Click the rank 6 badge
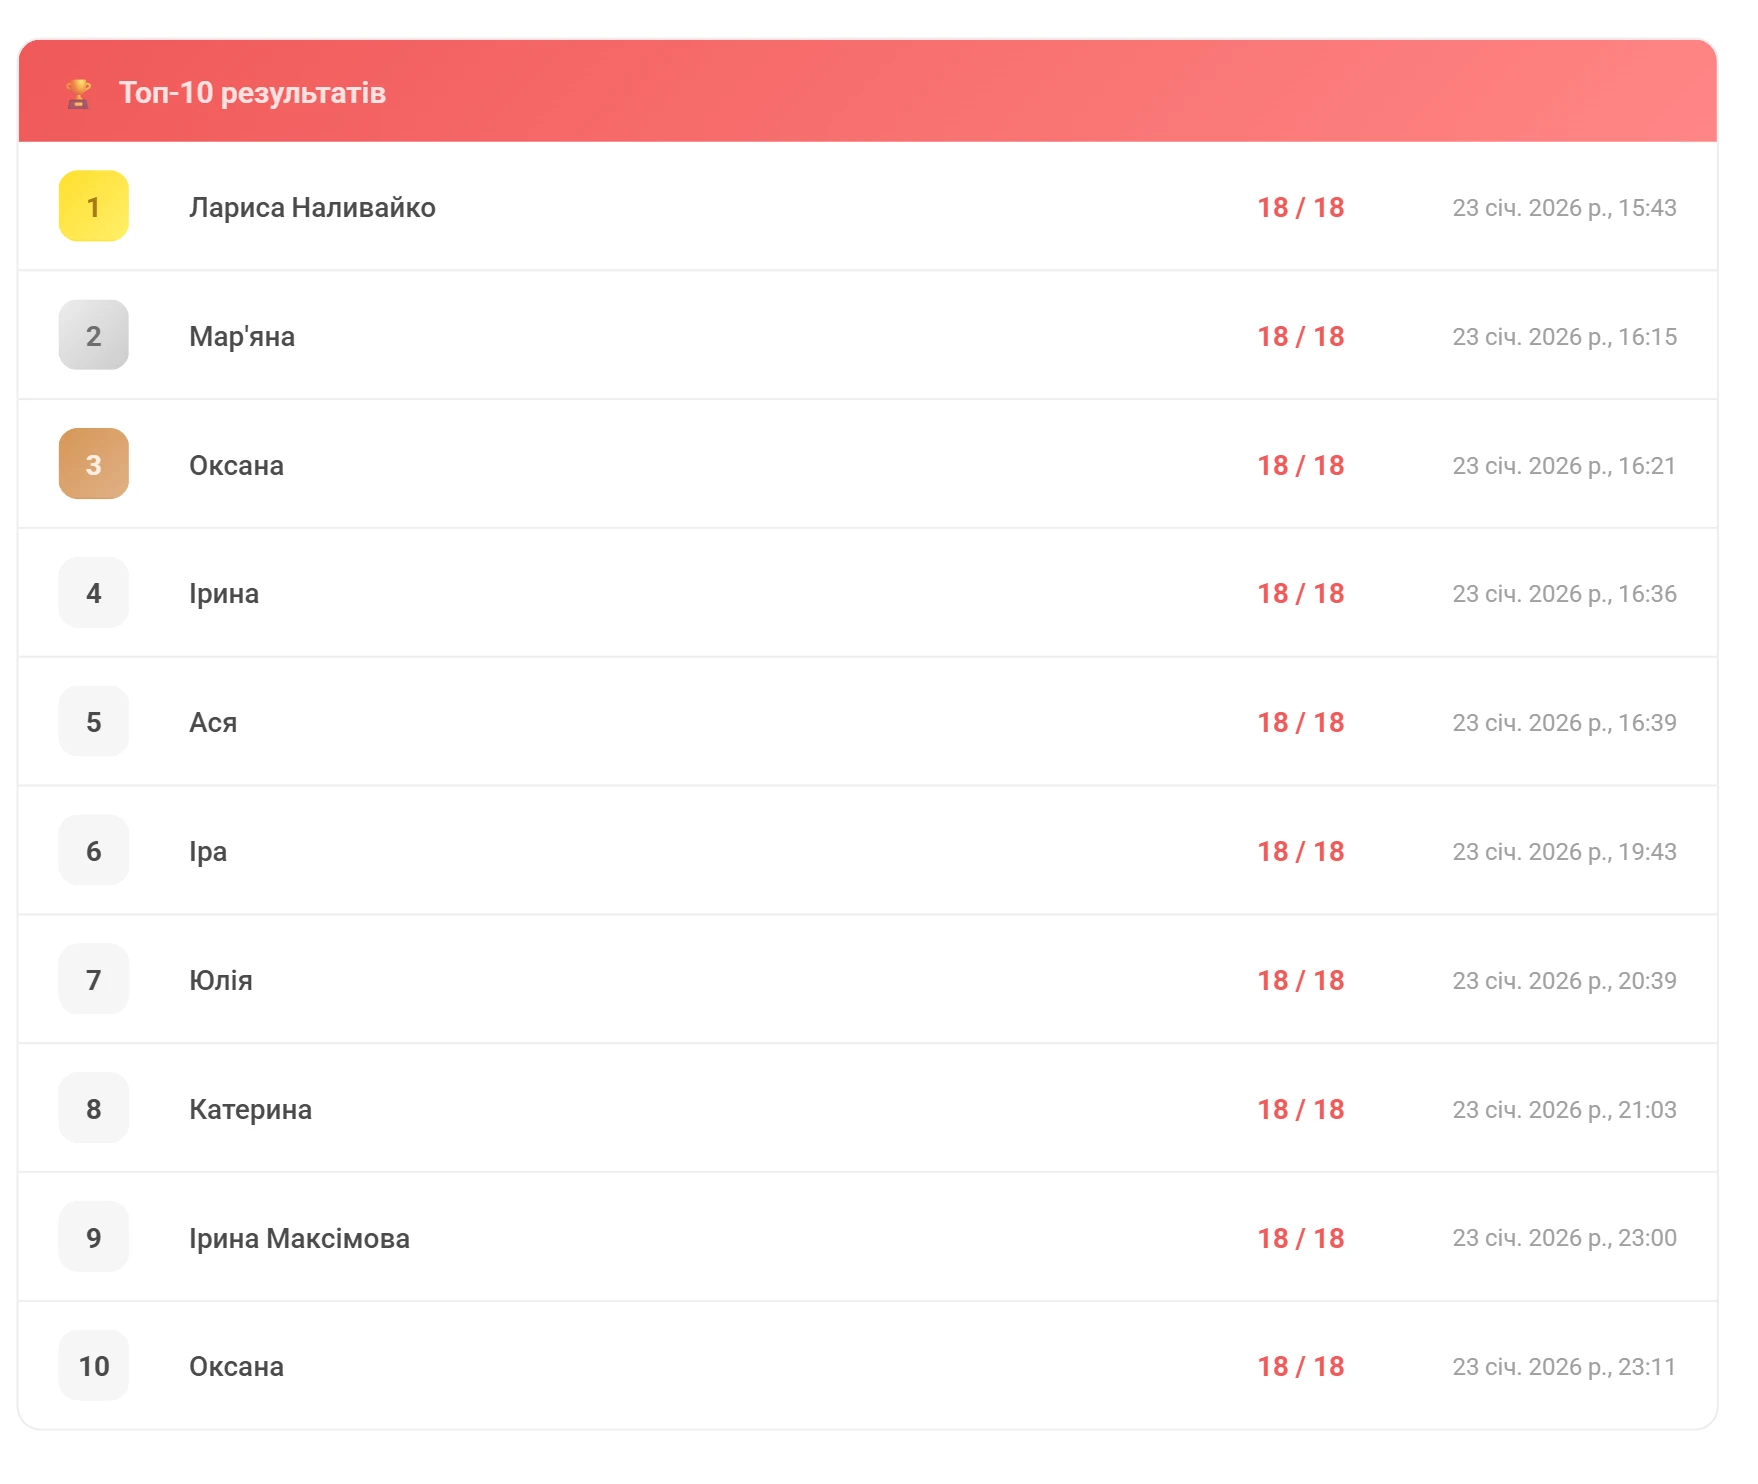The width and height of the screenshot is (1758, 1484). (94, 851)
